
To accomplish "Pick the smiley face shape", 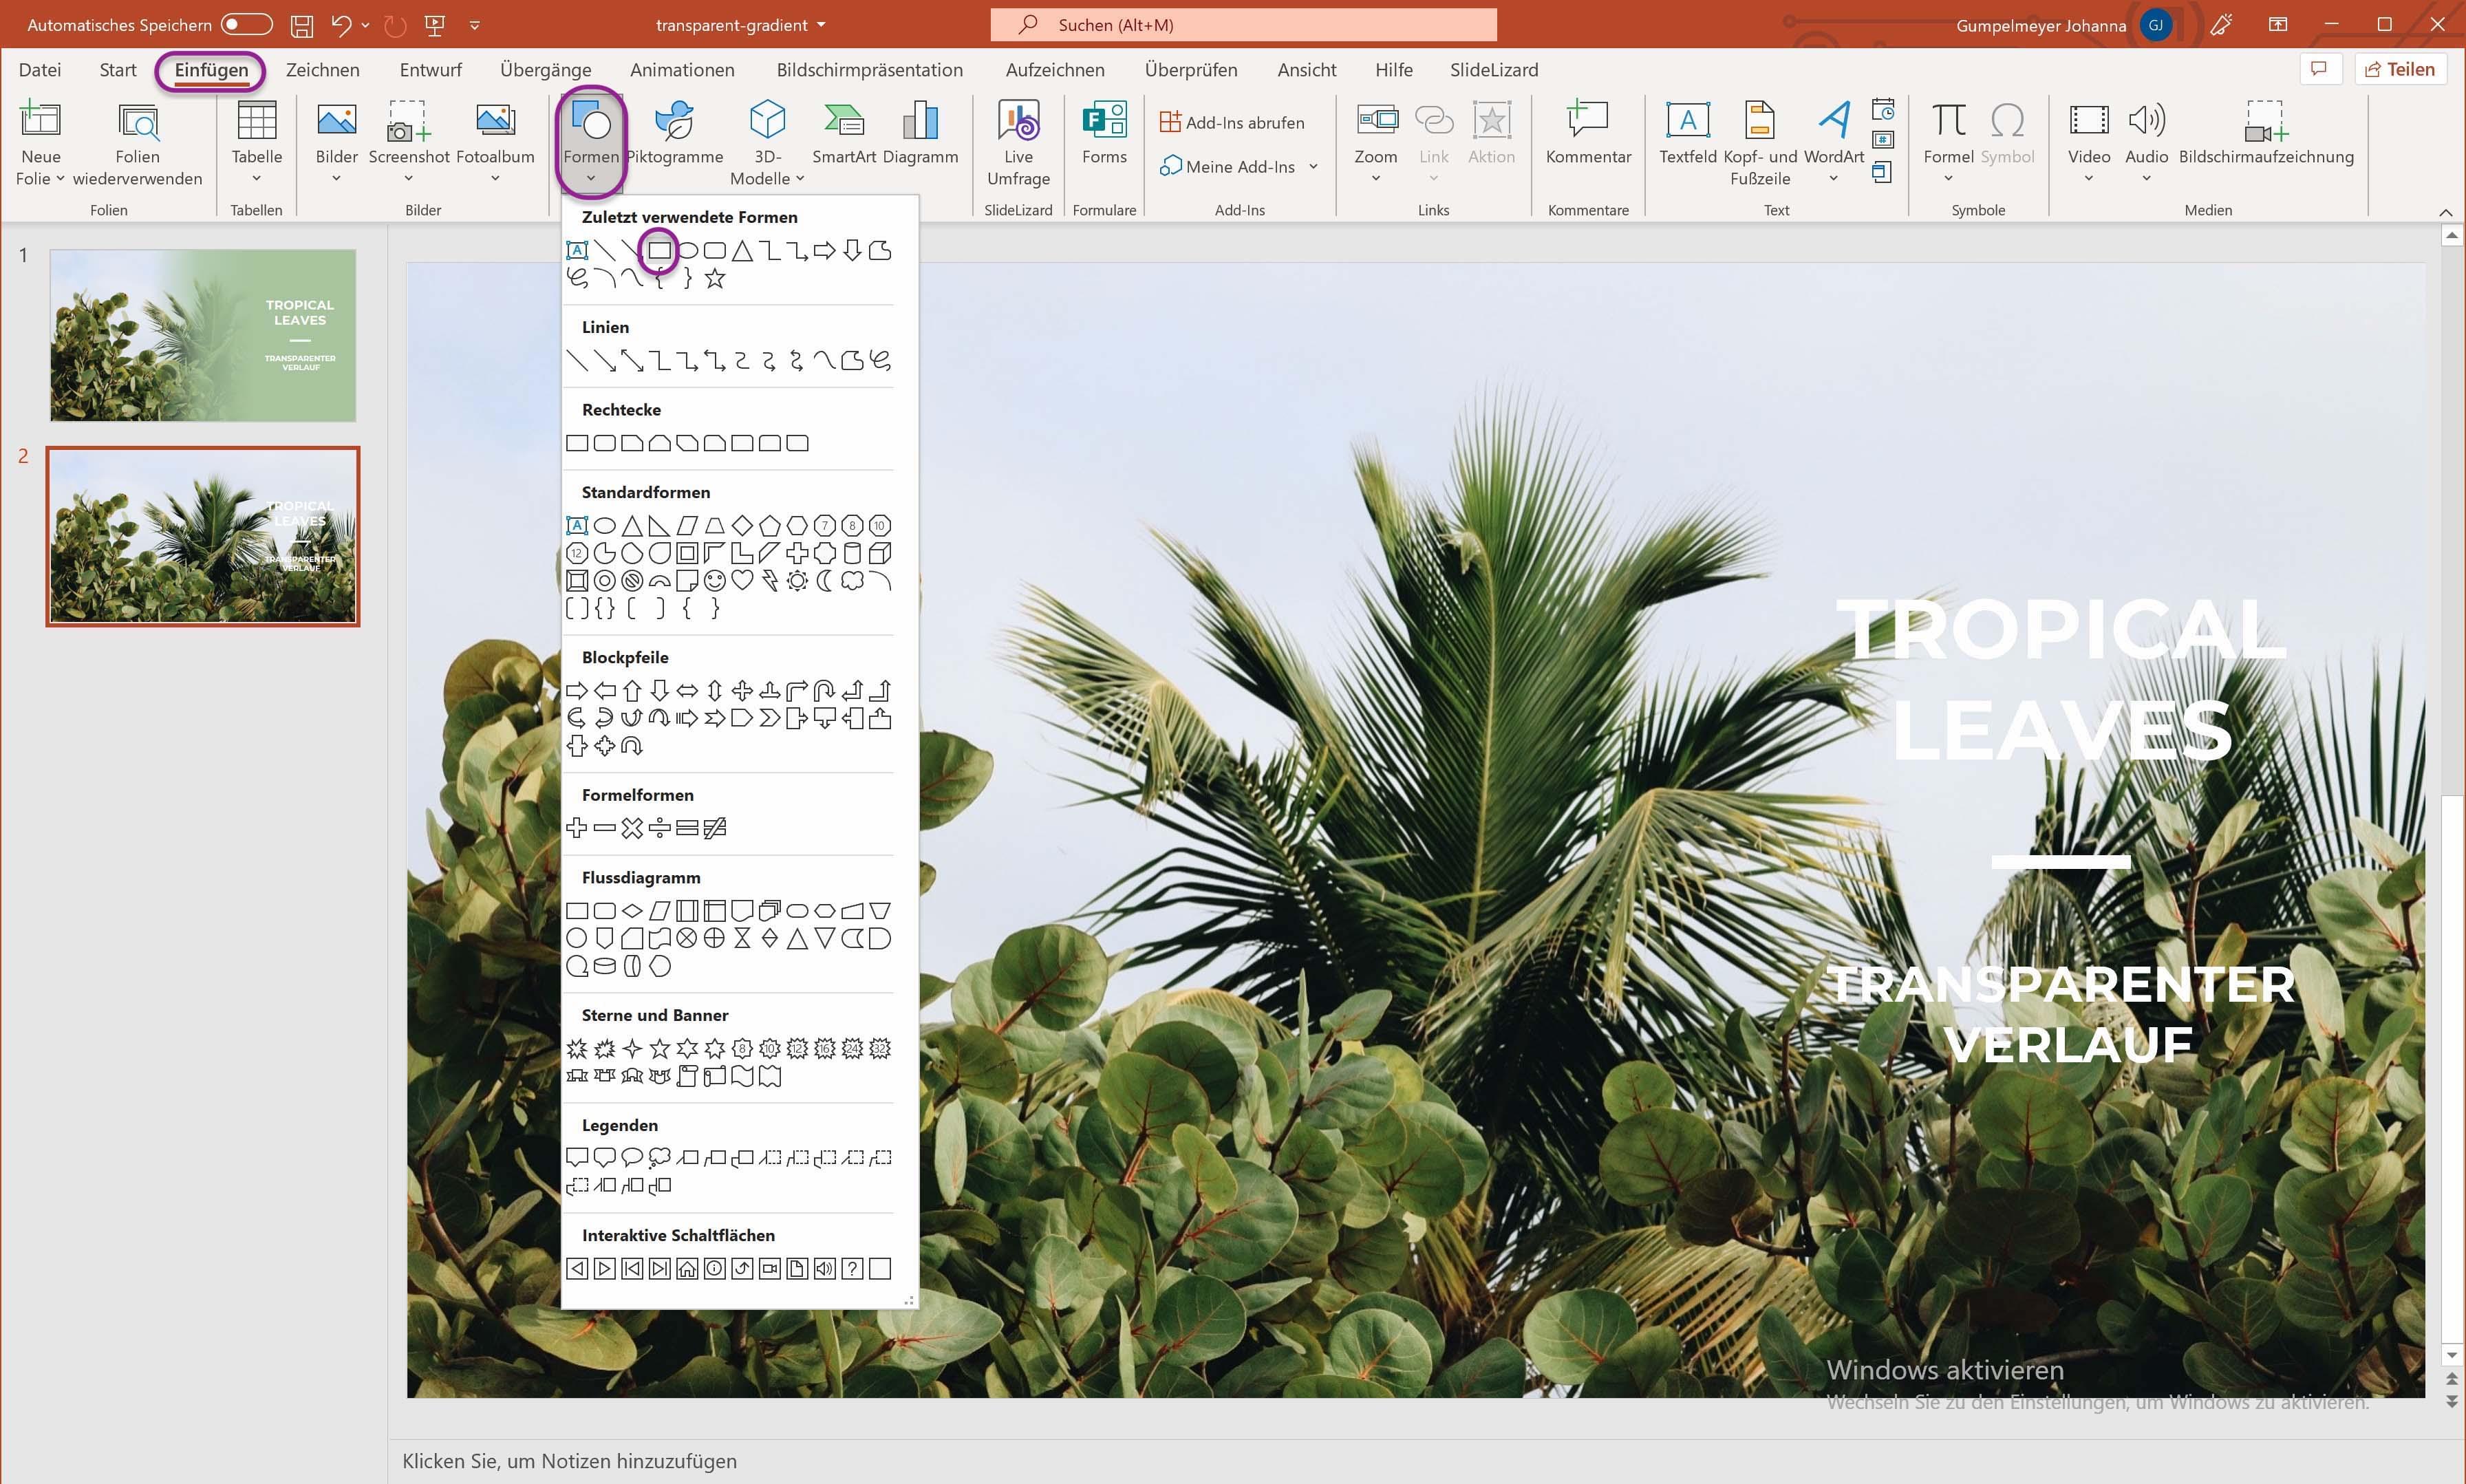I will 714,581.
